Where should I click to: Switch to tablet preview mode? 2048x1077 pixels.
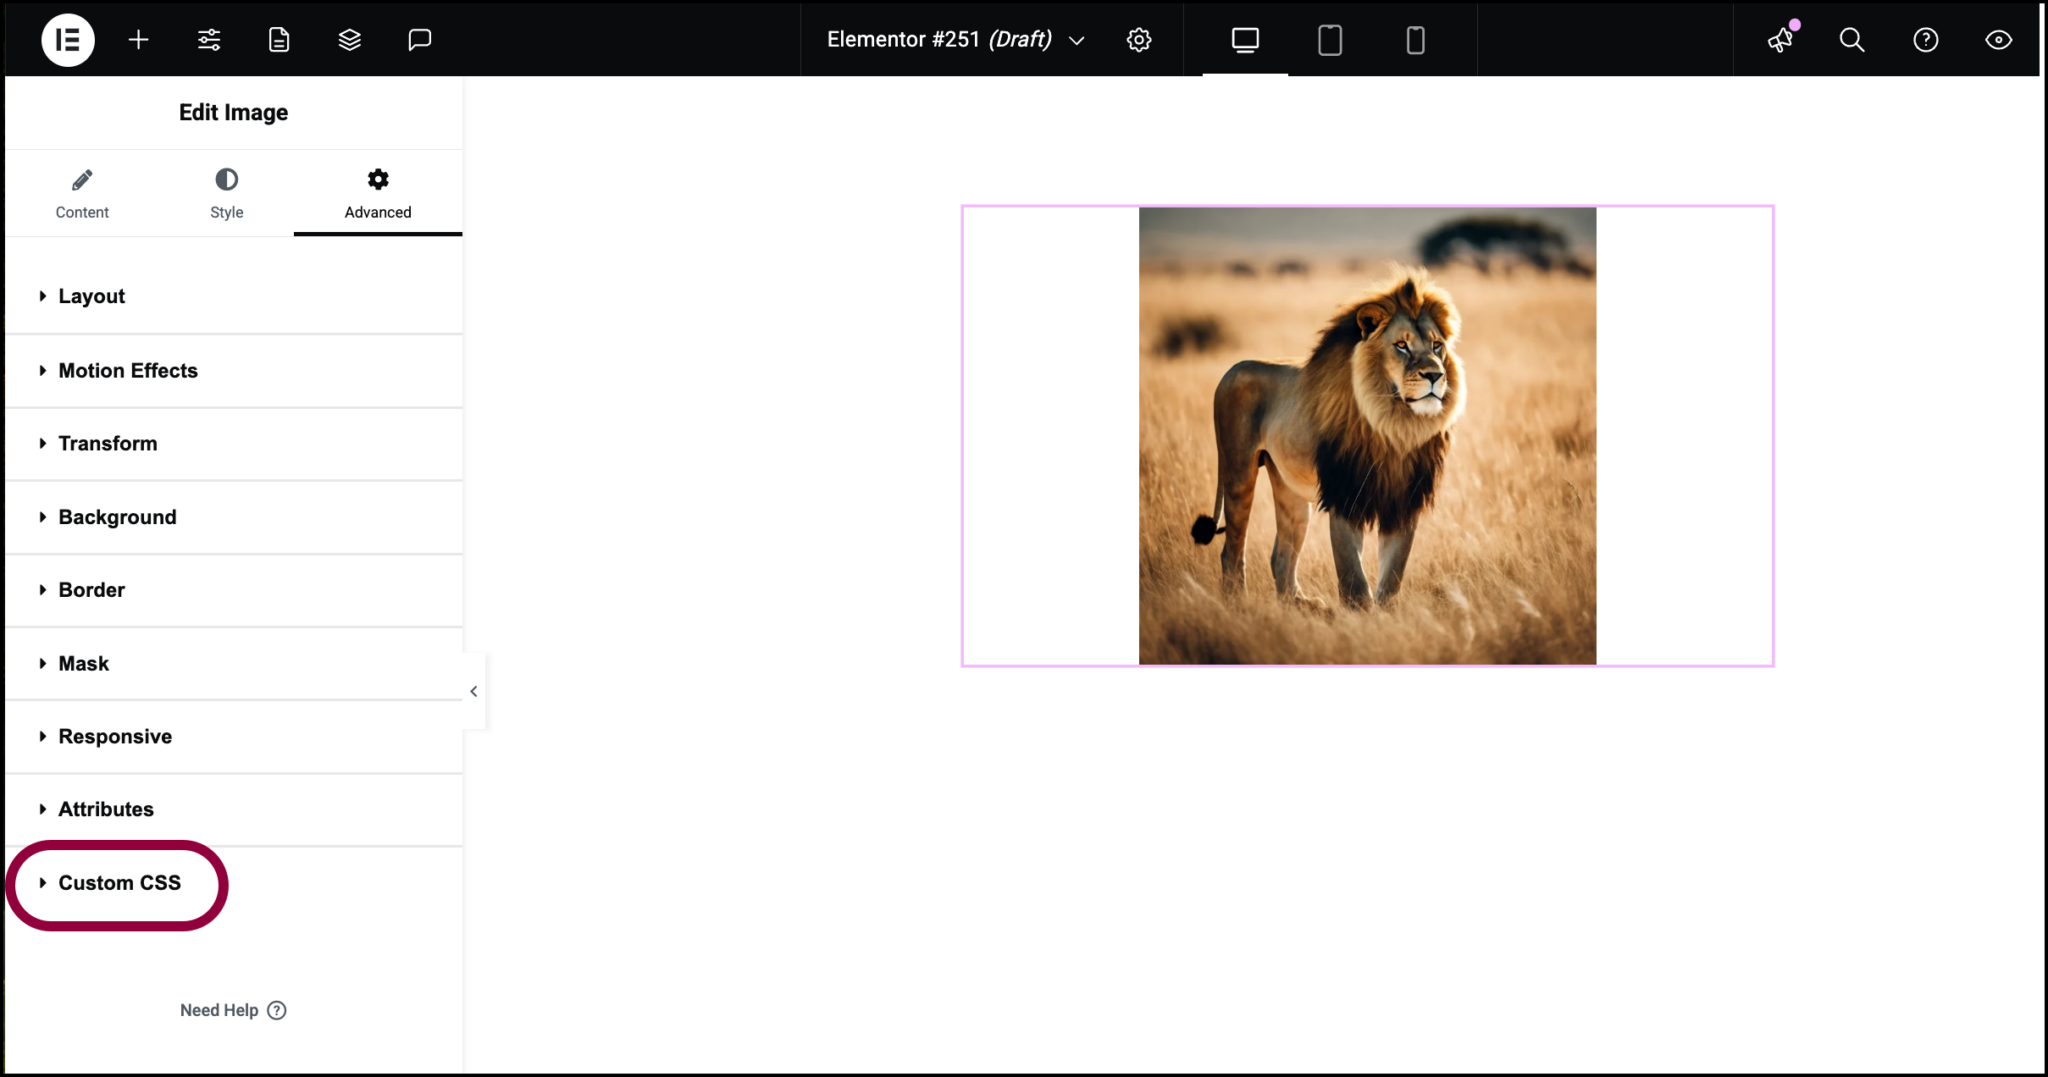click(1329, 40)
